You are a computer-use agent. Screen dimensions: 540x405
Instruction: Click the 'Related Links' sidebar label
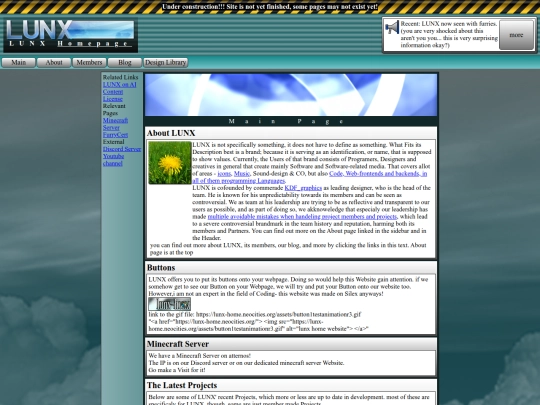(x=120, y=77)
